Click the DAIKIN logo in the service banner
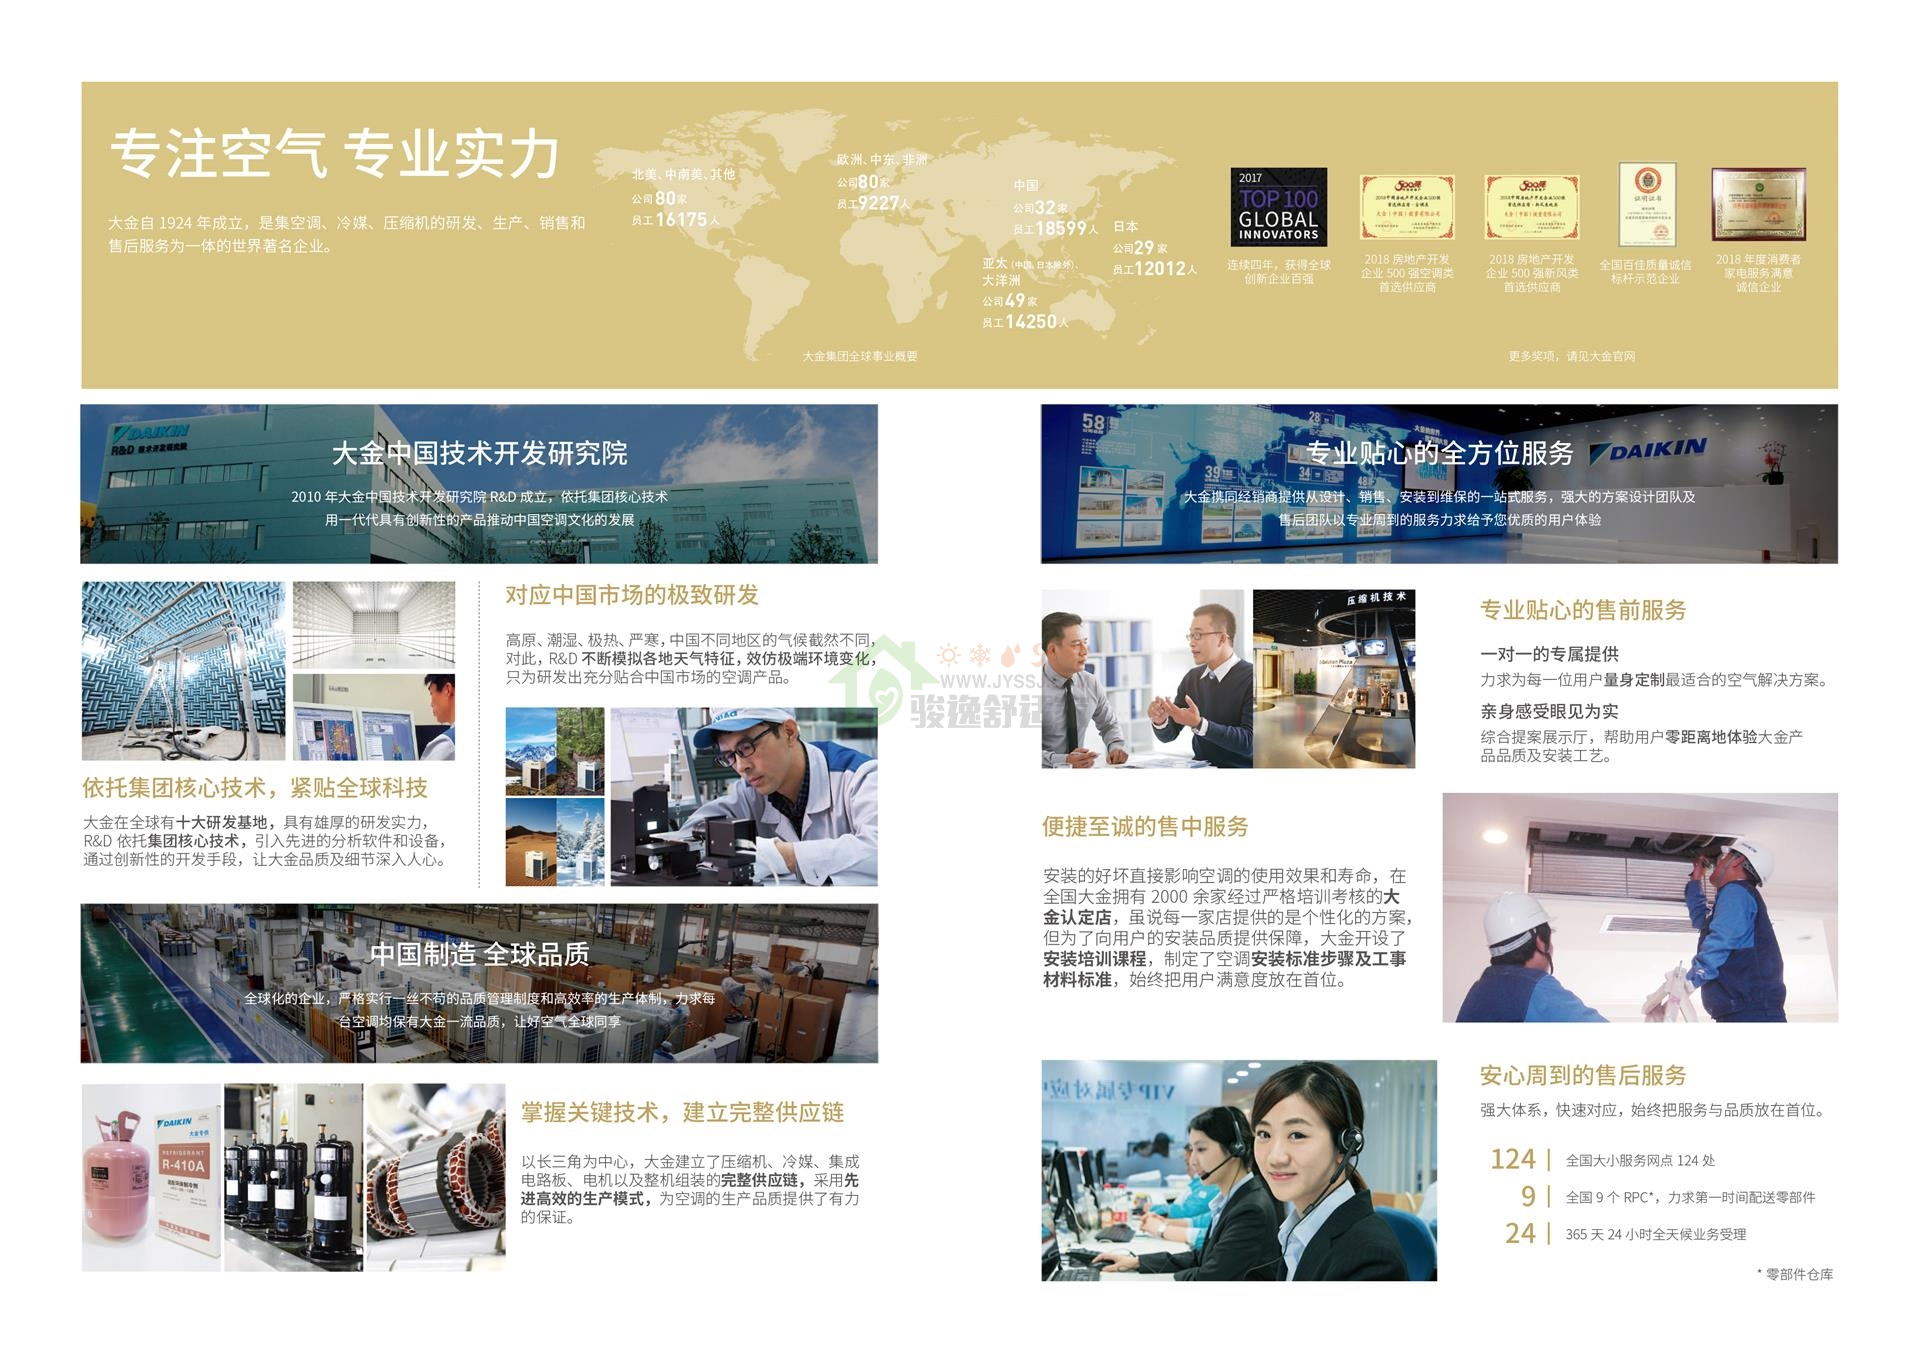 (1647, 450)
